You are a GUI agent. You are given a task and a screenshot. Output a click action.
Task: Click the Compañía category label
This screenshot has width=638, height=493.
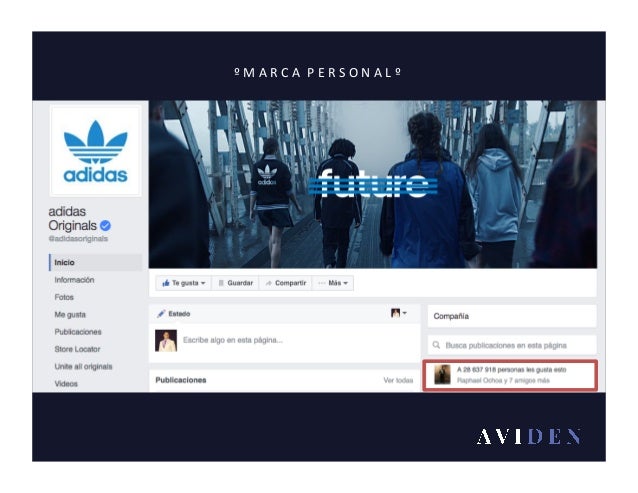pyautogui.click(x=451, y=316)
